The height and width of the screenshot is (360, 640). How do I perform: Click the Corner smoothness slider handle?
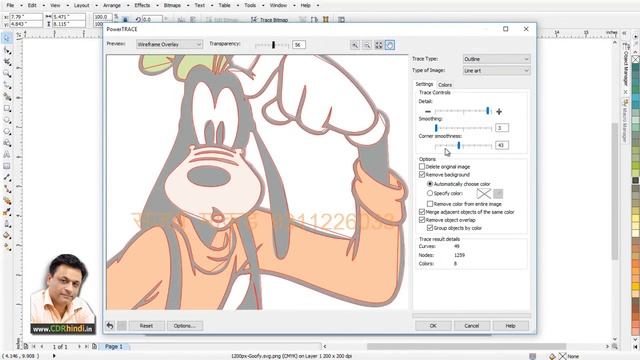pyautogui.click(x=459, y=145)
